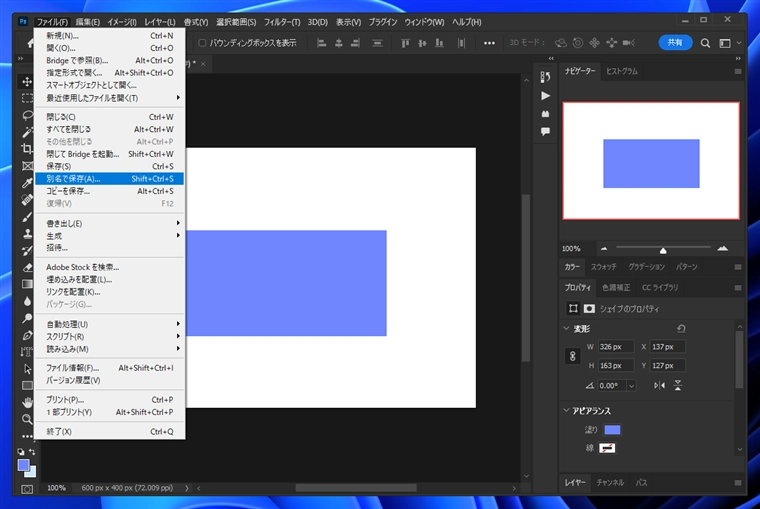Click 終了 Quit in File menu

click(109, 431)
